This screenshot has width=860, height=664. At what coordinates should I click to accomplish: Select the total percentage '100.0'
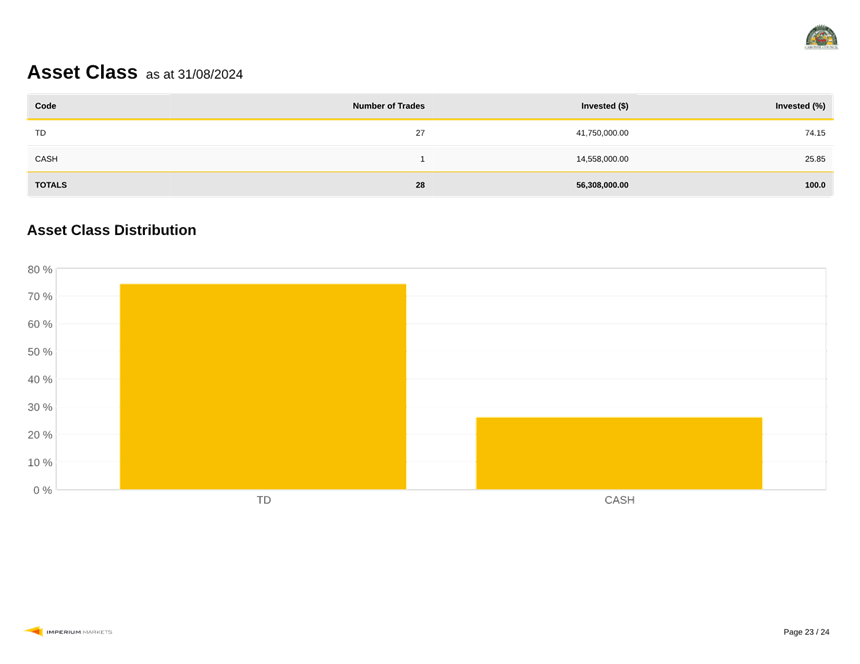815,185
